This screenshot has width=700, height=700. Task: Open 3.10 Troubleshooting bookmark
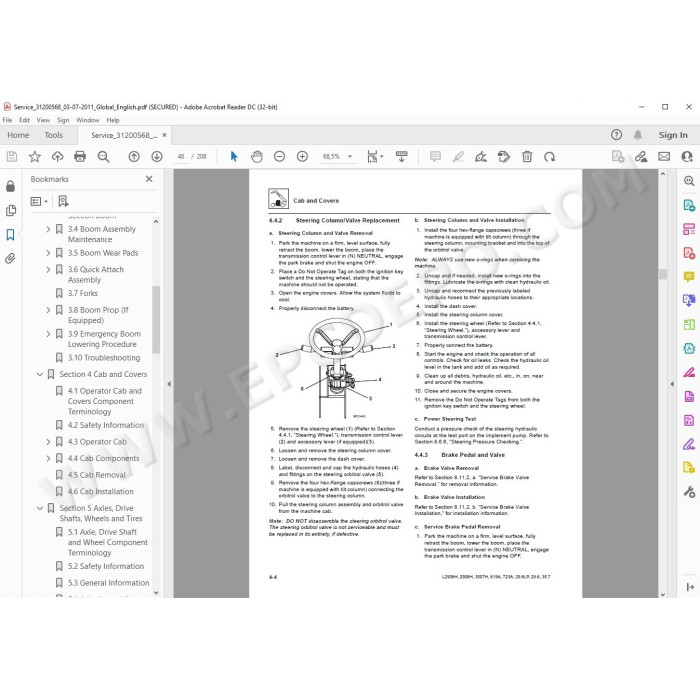[x=104, y=358]
